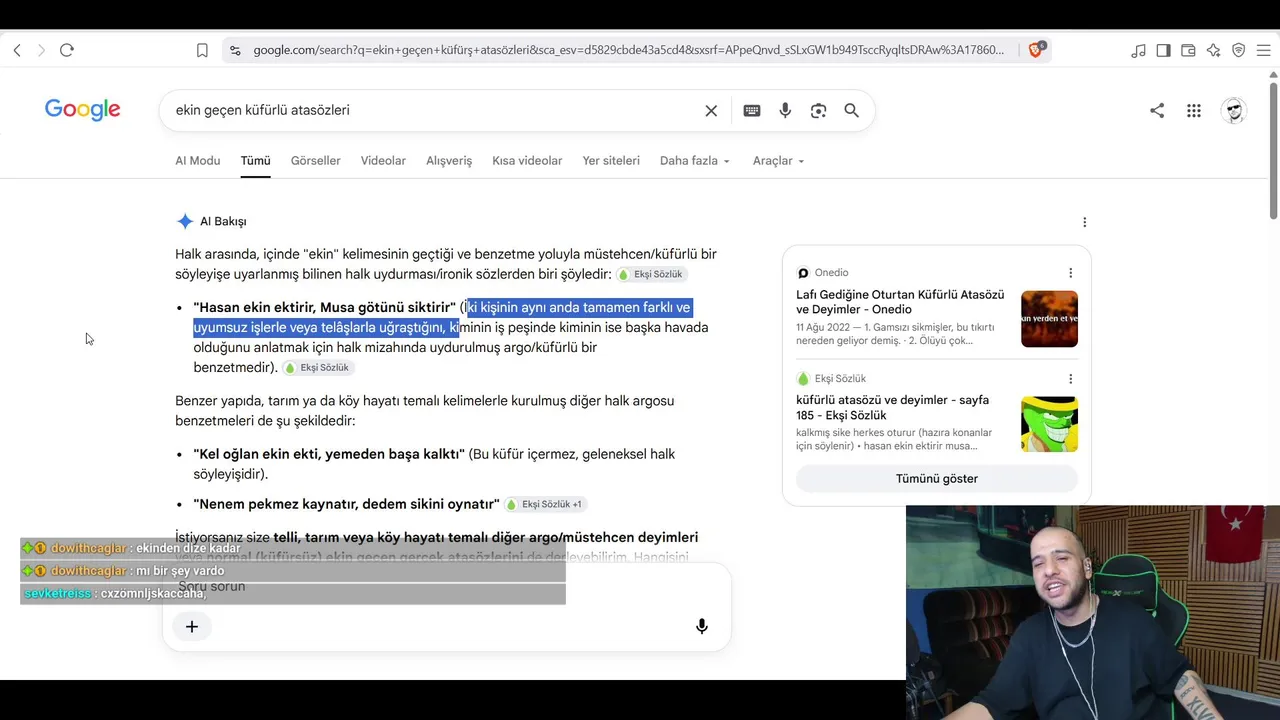1280x720 pixels.
Task: Click the AI Bakışı heading text
Action: (223, 222)
